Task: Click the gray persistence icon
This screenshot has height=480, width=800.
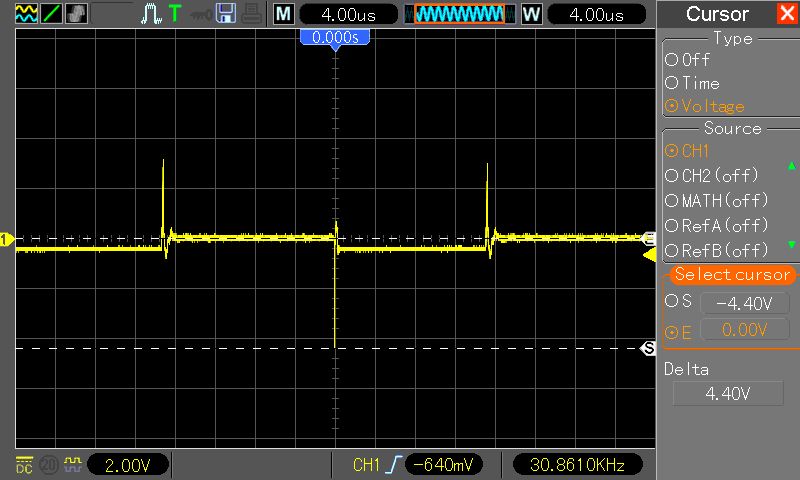Action: click(77, 14)
